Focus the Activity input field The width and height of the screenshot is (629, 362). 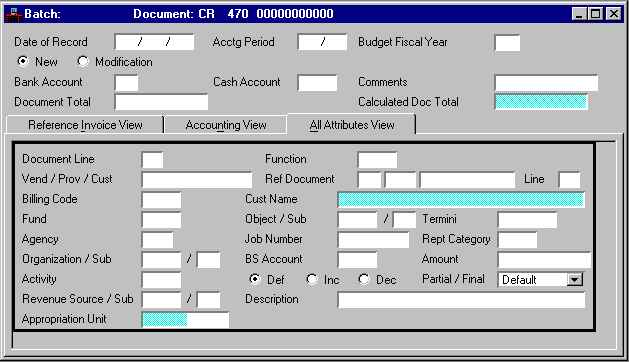(161, 280)
